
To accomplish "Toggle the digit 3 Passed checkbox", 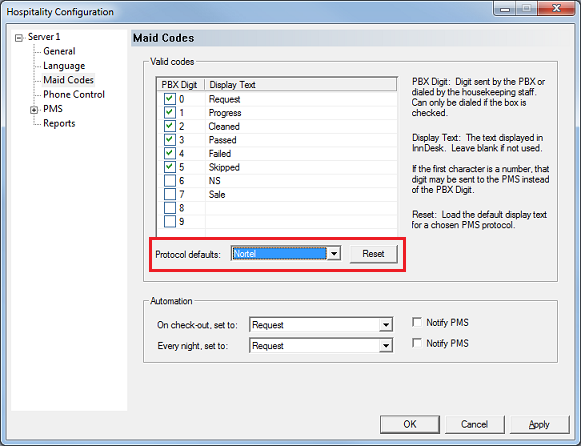I will pyautogui.click(x=170, y=140).
